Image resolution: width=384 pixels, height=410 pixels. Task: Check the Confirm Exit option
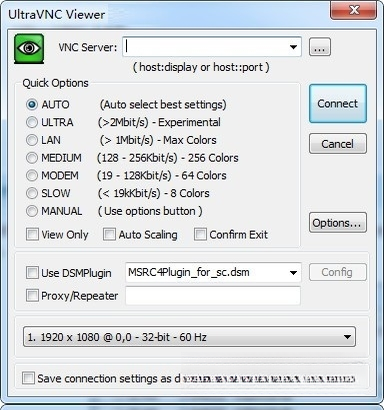pyautogui.click(x=200, y=234)
